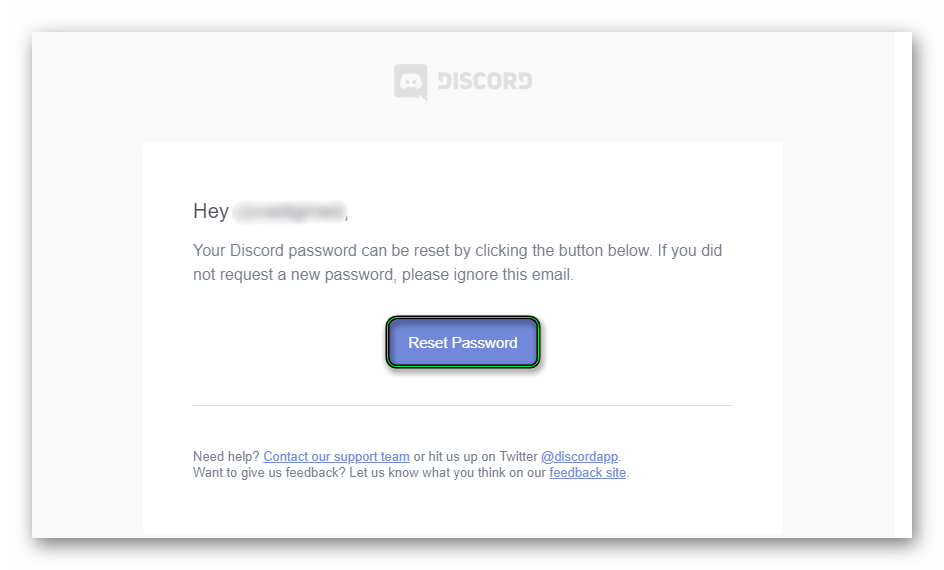Screen dimensions: 944x570
Task: Open the Contact our support team link
Action: (x=336, y=457)
